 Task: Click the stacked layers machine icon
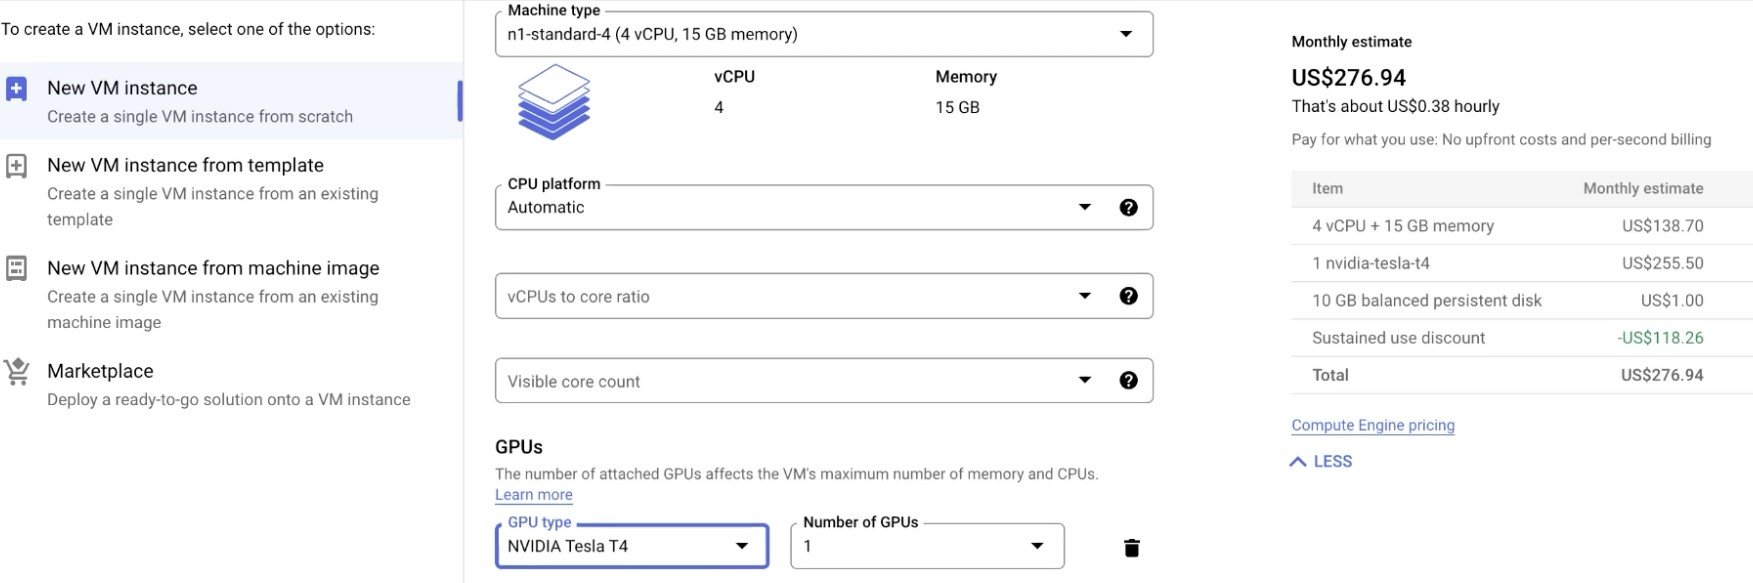554,101
